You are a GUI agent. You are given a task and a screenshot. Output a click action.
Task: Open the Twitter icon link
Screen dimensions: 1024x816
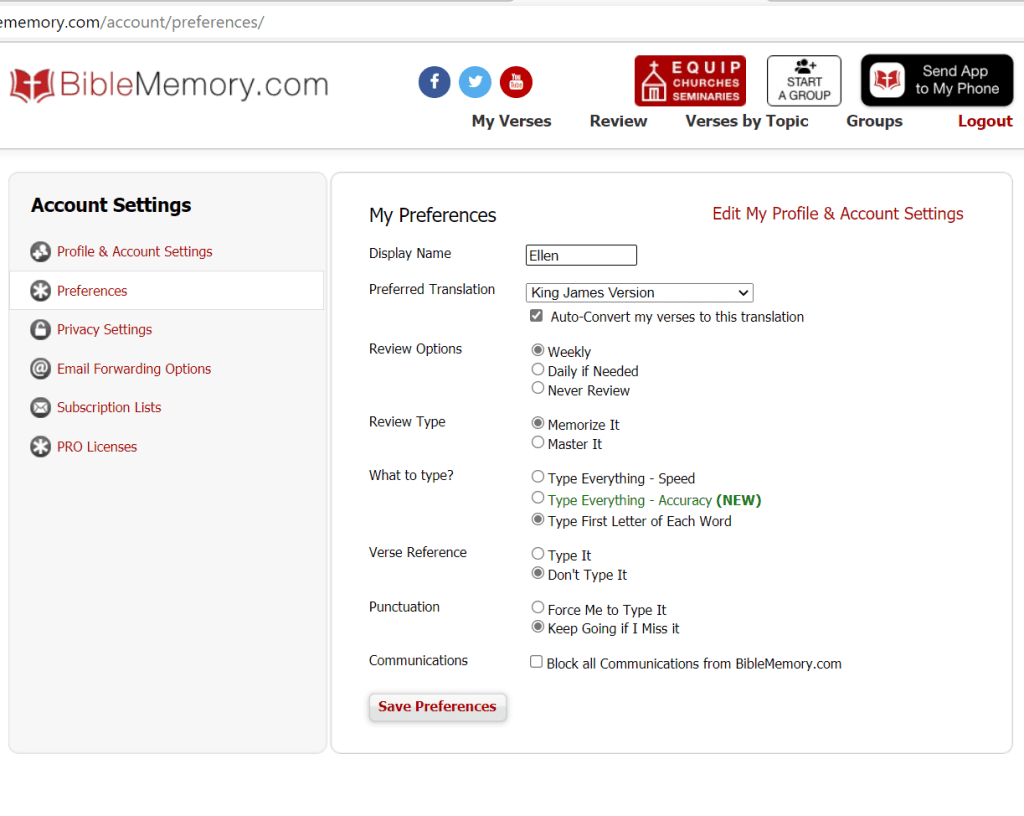click(x=475, y=82)
